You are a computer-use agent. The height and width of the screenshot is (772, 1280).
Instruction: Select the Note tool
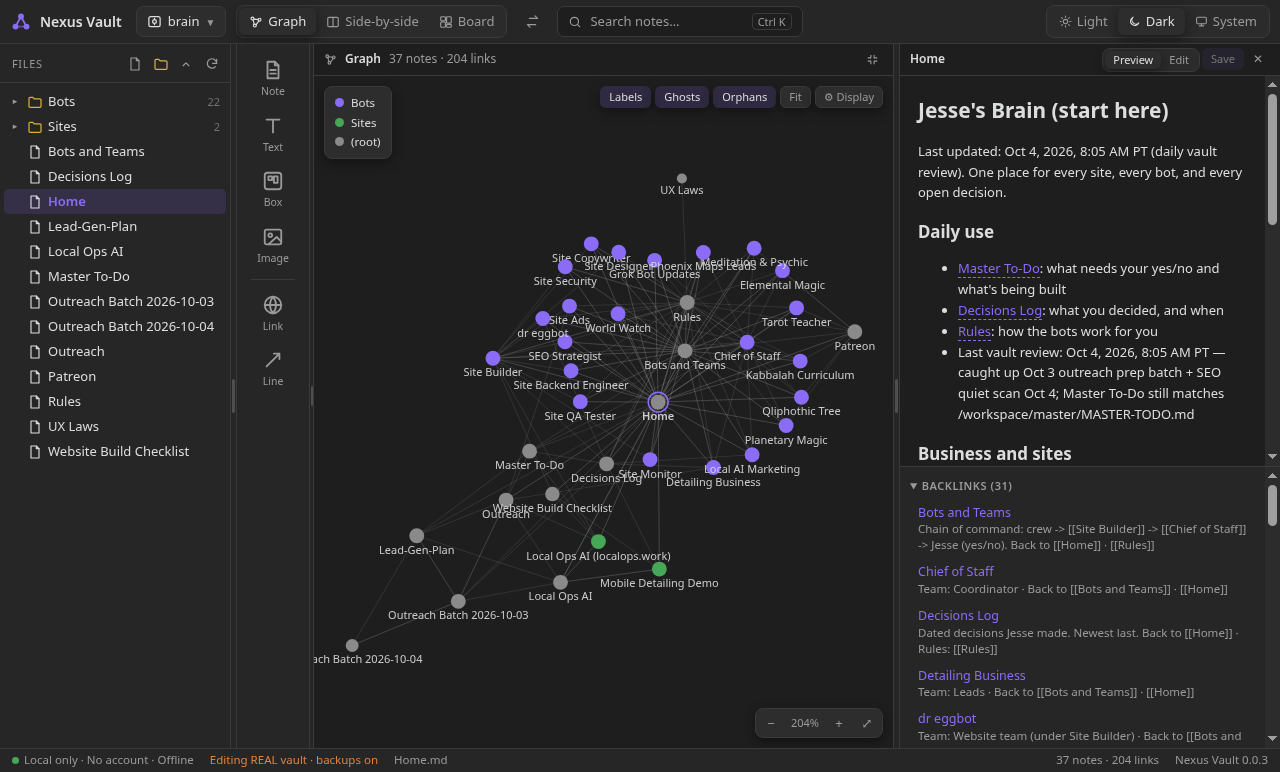click(273, 78)
